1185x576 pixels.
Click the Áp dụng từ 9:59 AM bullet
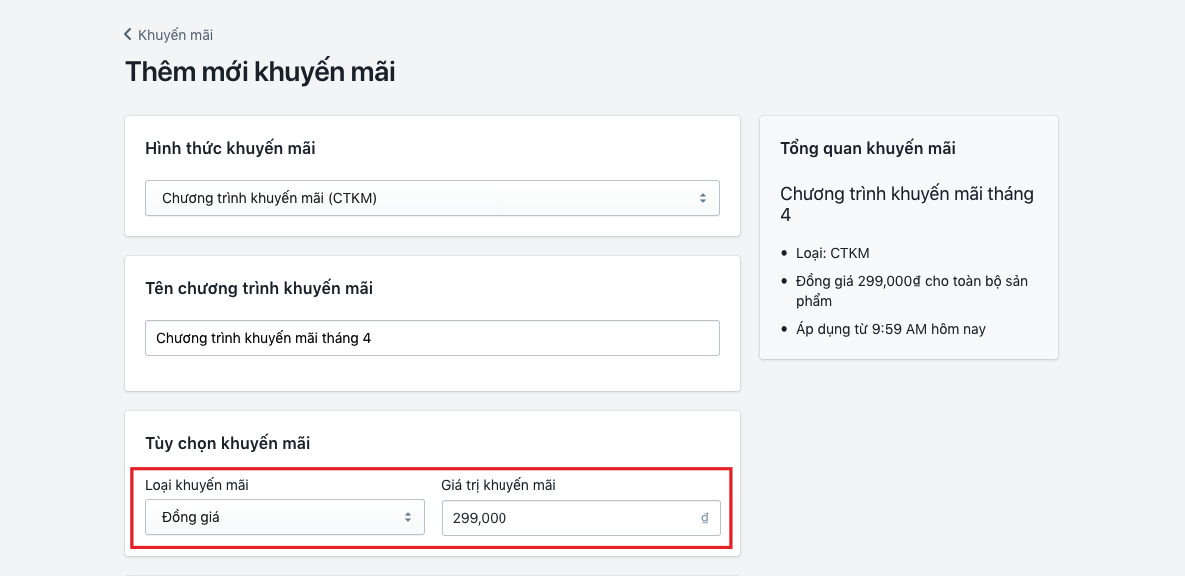(x=889, y=328)
